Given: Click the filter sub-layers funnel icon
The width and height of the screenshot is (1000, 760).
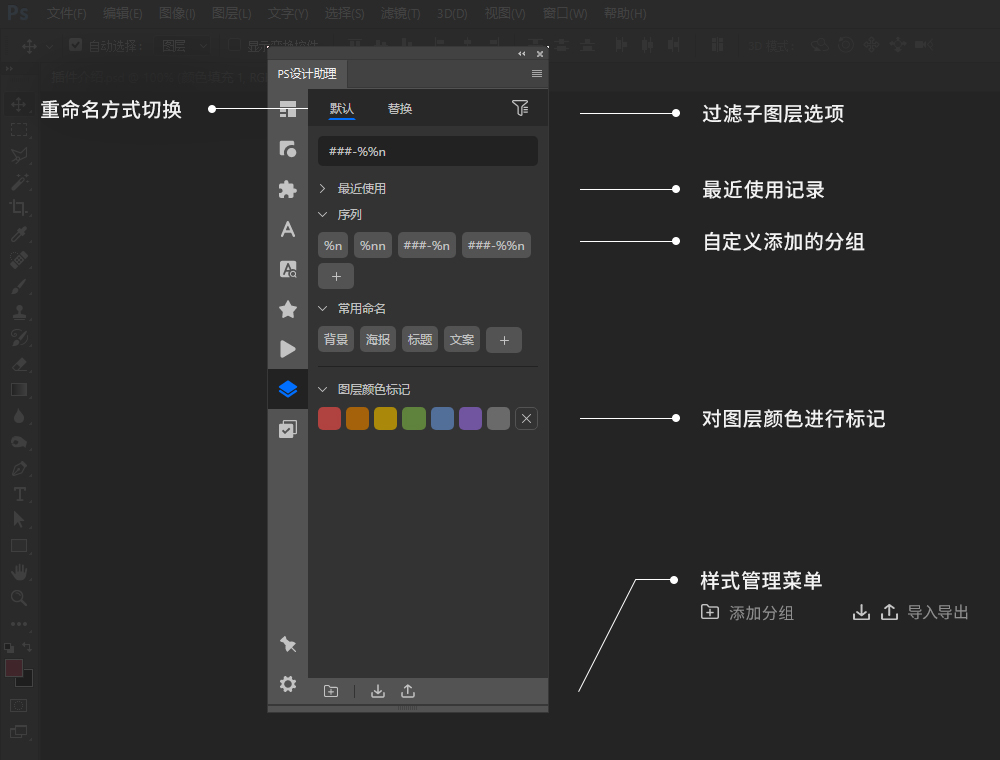Looking at the screenshot, I should click(x=520, y=108).
